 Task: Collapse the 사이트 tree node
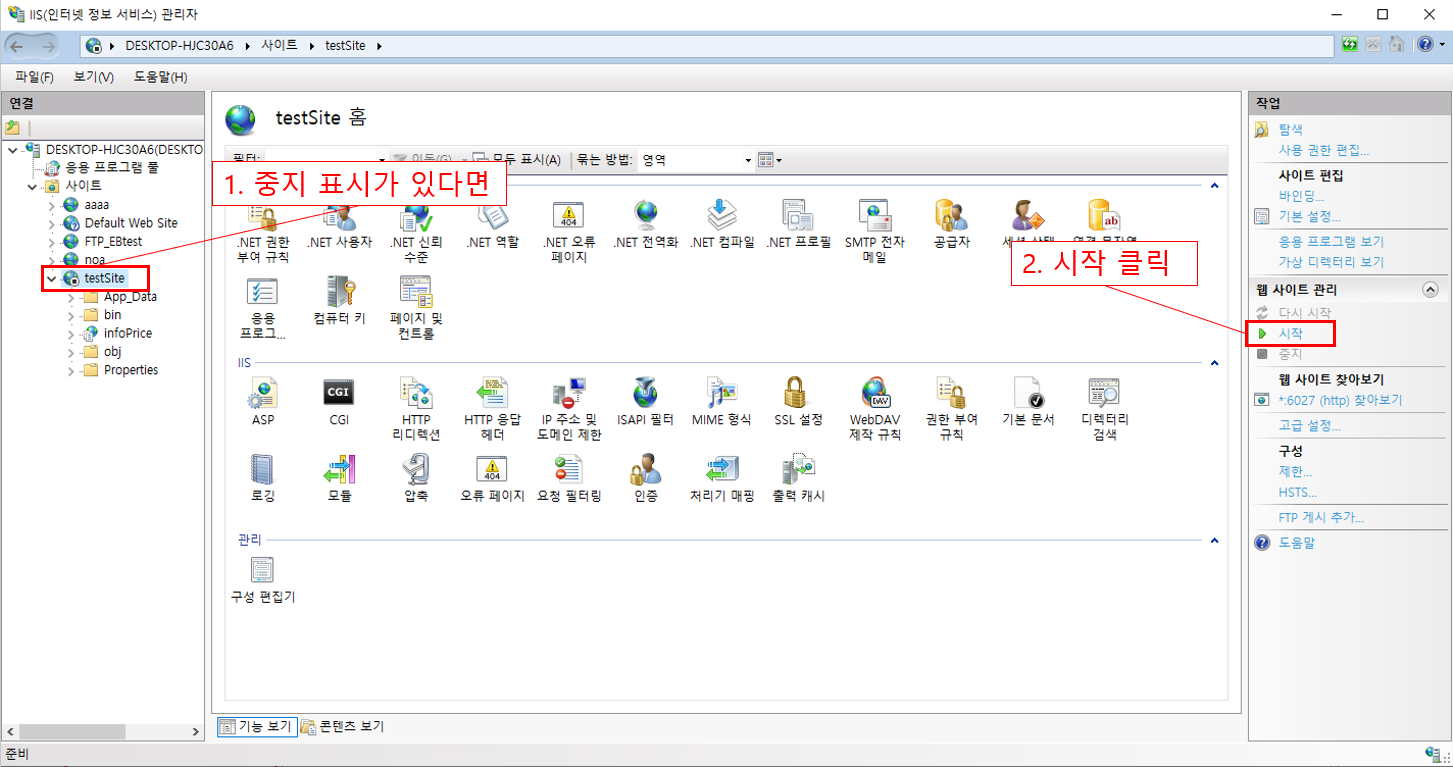pos(31,186)
